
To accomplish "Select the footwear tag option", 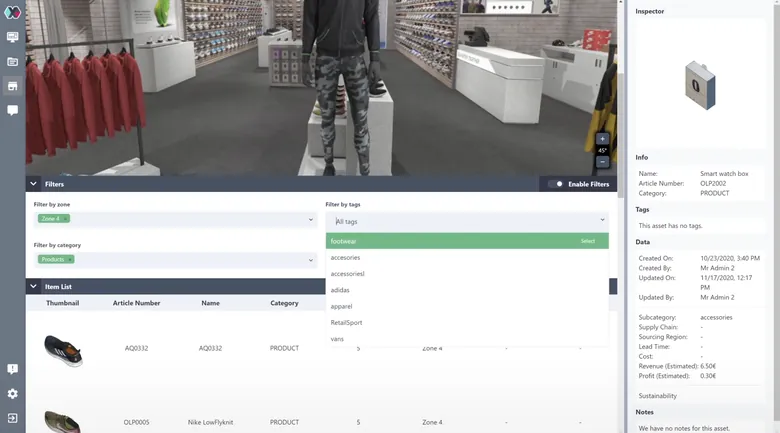I will pyautogui.click(x=467, y=241).
